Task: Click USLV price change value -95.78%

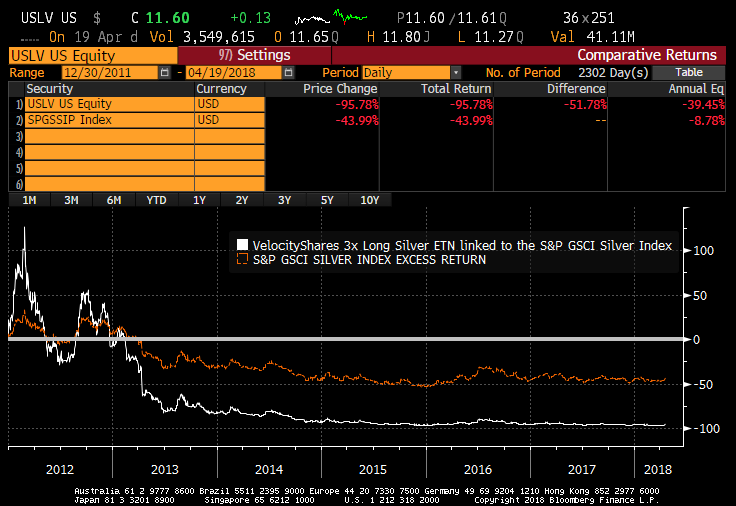Action: pos(357,105)
